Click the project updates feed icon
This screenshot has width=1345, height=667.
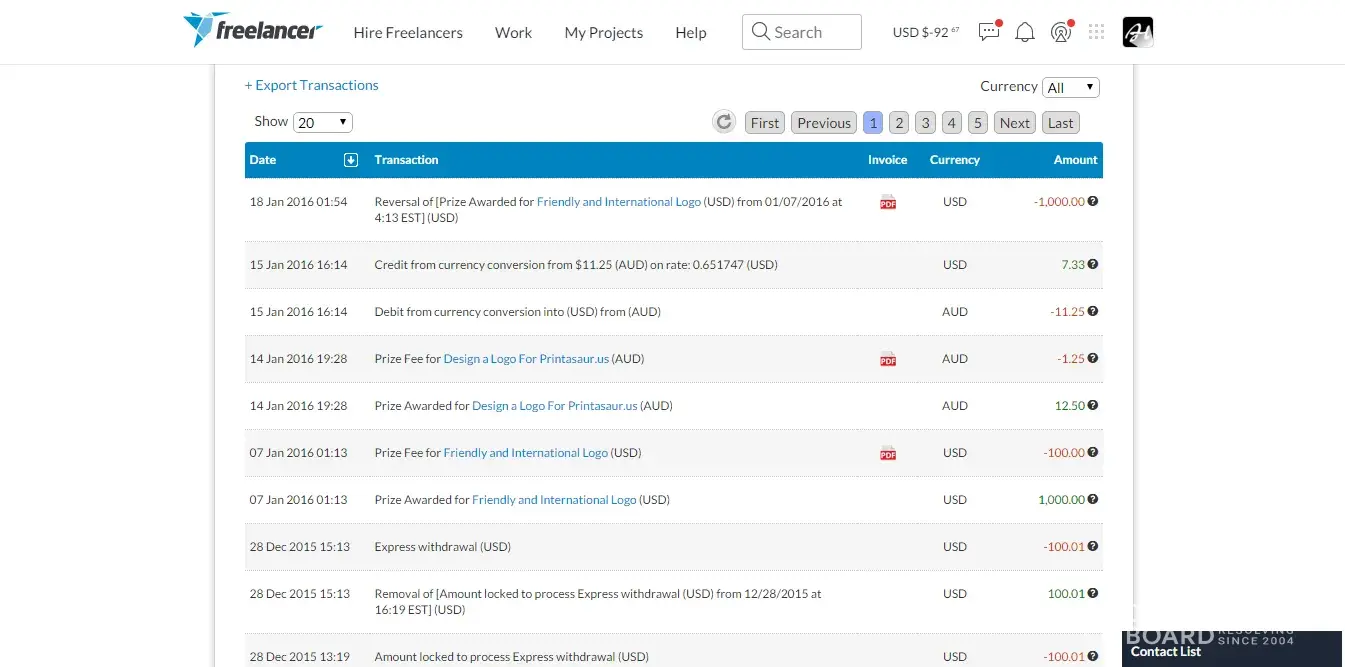tap(1060, 32)
